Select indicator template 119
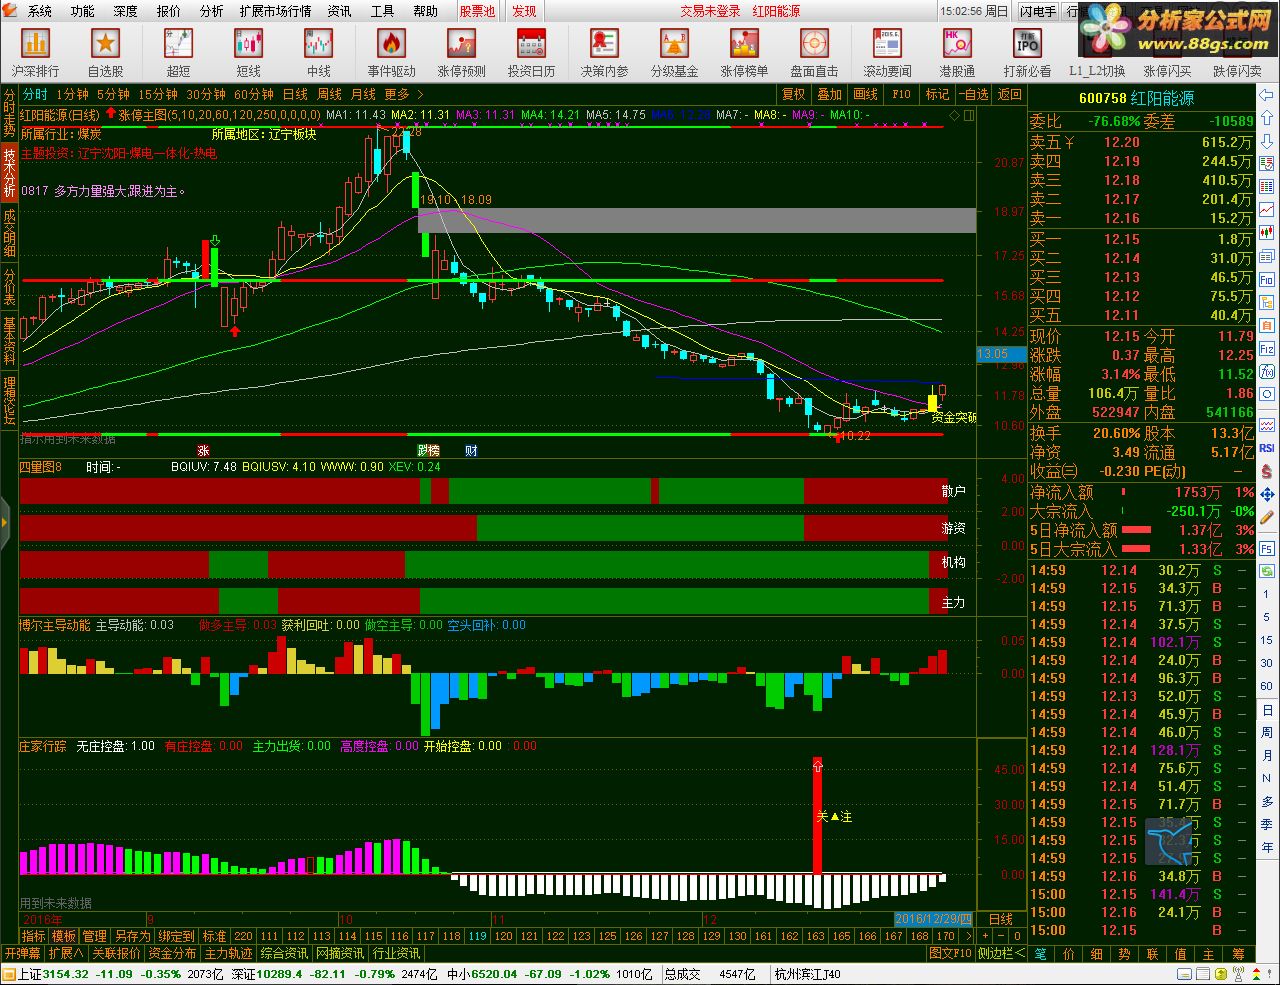 click(477, 936)
